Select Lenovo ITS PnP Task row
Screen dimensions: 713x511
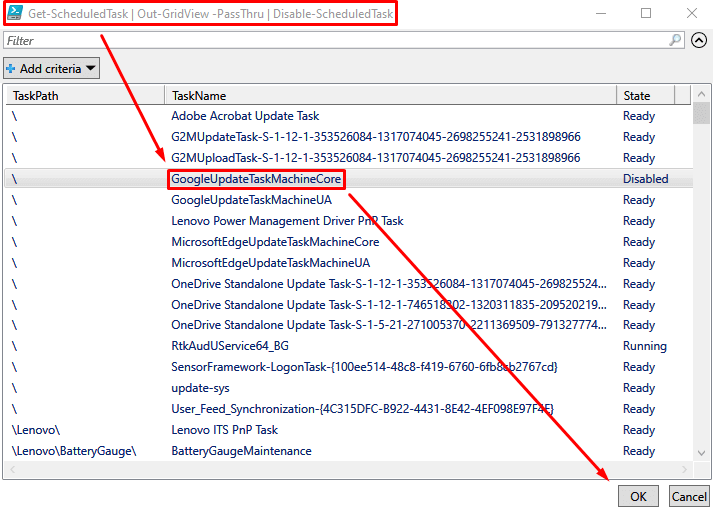[x=224, y=430]
